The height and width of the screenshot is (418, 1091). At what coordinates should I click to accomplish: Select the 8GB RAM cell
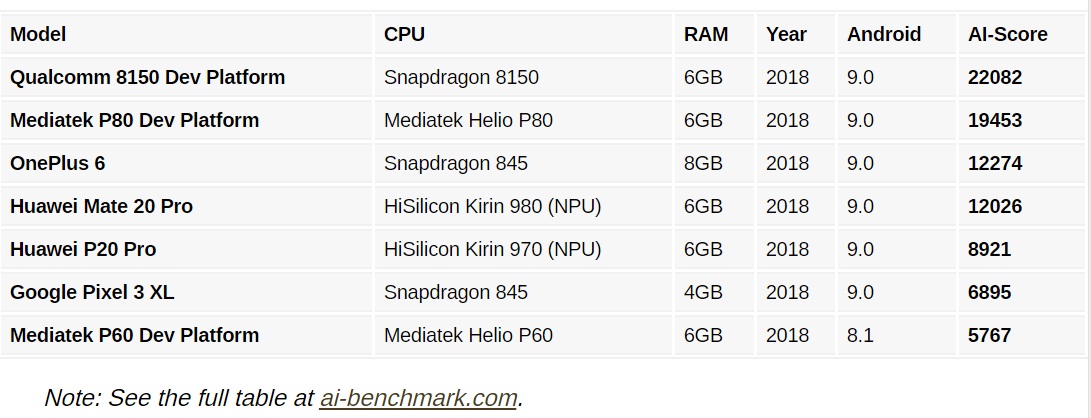click(x=703, y=163)
